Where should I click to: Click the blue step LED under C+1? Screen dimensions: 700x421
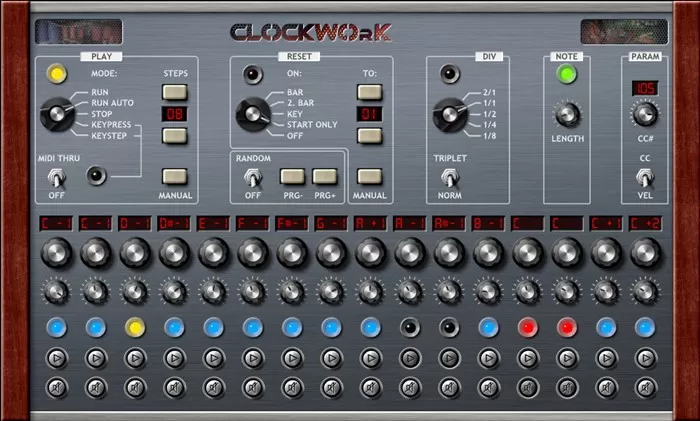pos(606,328)
